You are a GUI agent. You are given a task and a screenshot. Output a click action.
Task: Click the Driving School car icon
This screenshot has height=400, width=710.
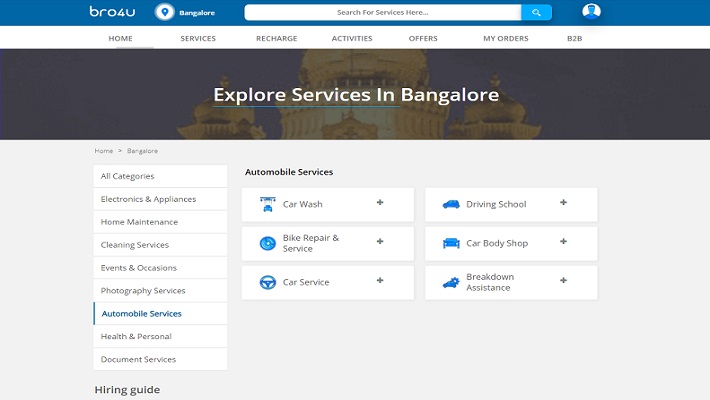click(x=451, y=204)
